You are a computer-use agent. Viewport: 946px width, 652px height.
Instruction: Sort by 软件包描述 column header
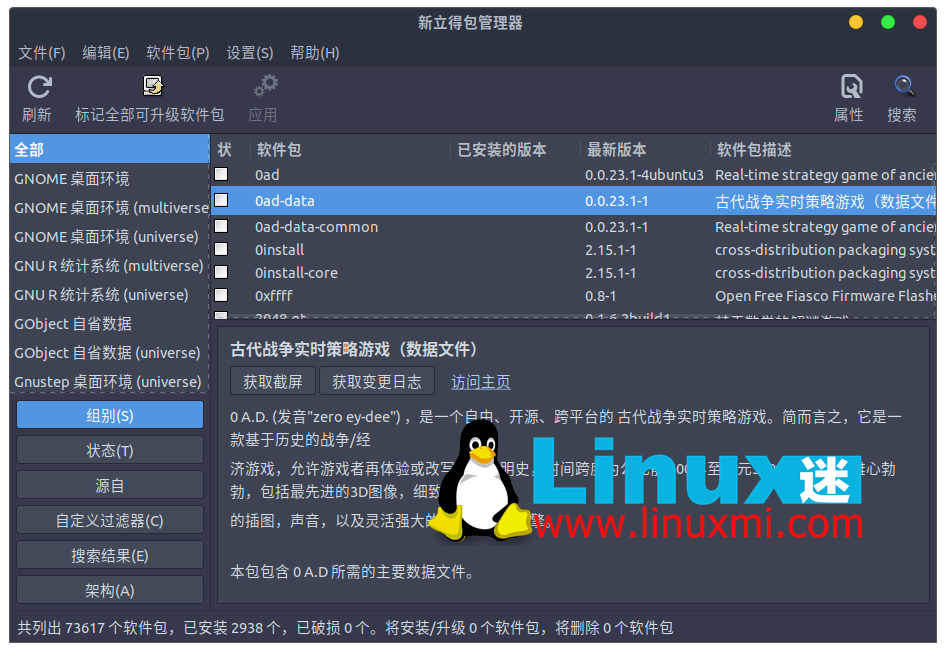click(x=824, y=149)
